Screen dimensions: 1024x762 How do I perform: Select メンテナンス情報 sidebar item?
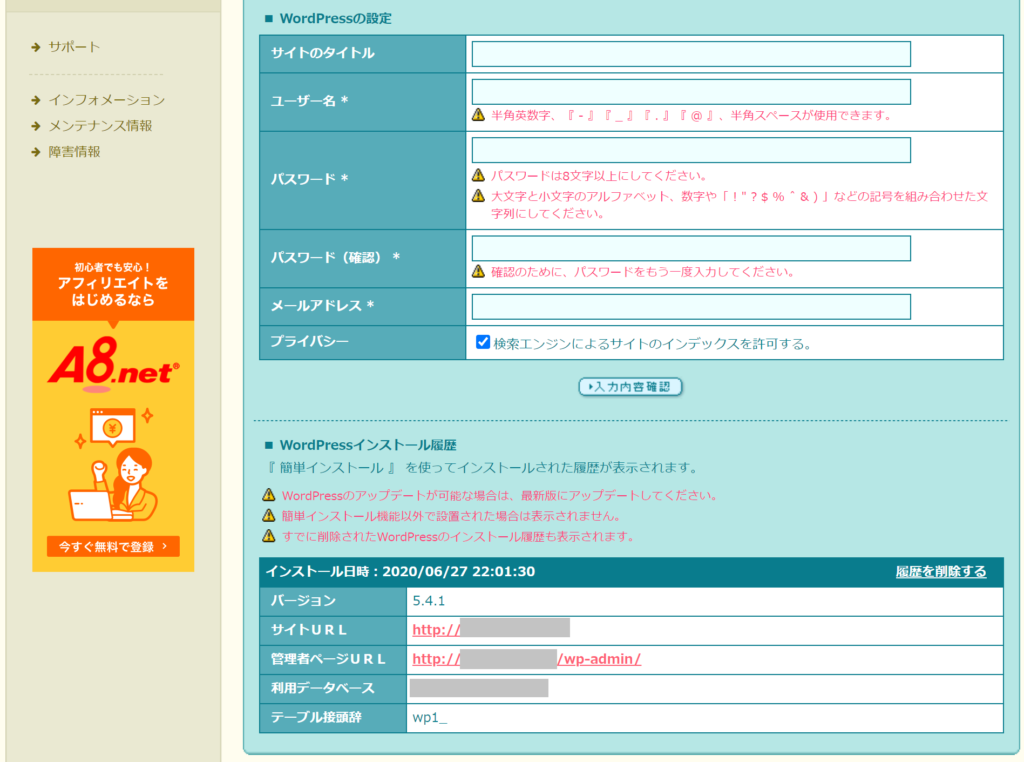coord(100,126)
